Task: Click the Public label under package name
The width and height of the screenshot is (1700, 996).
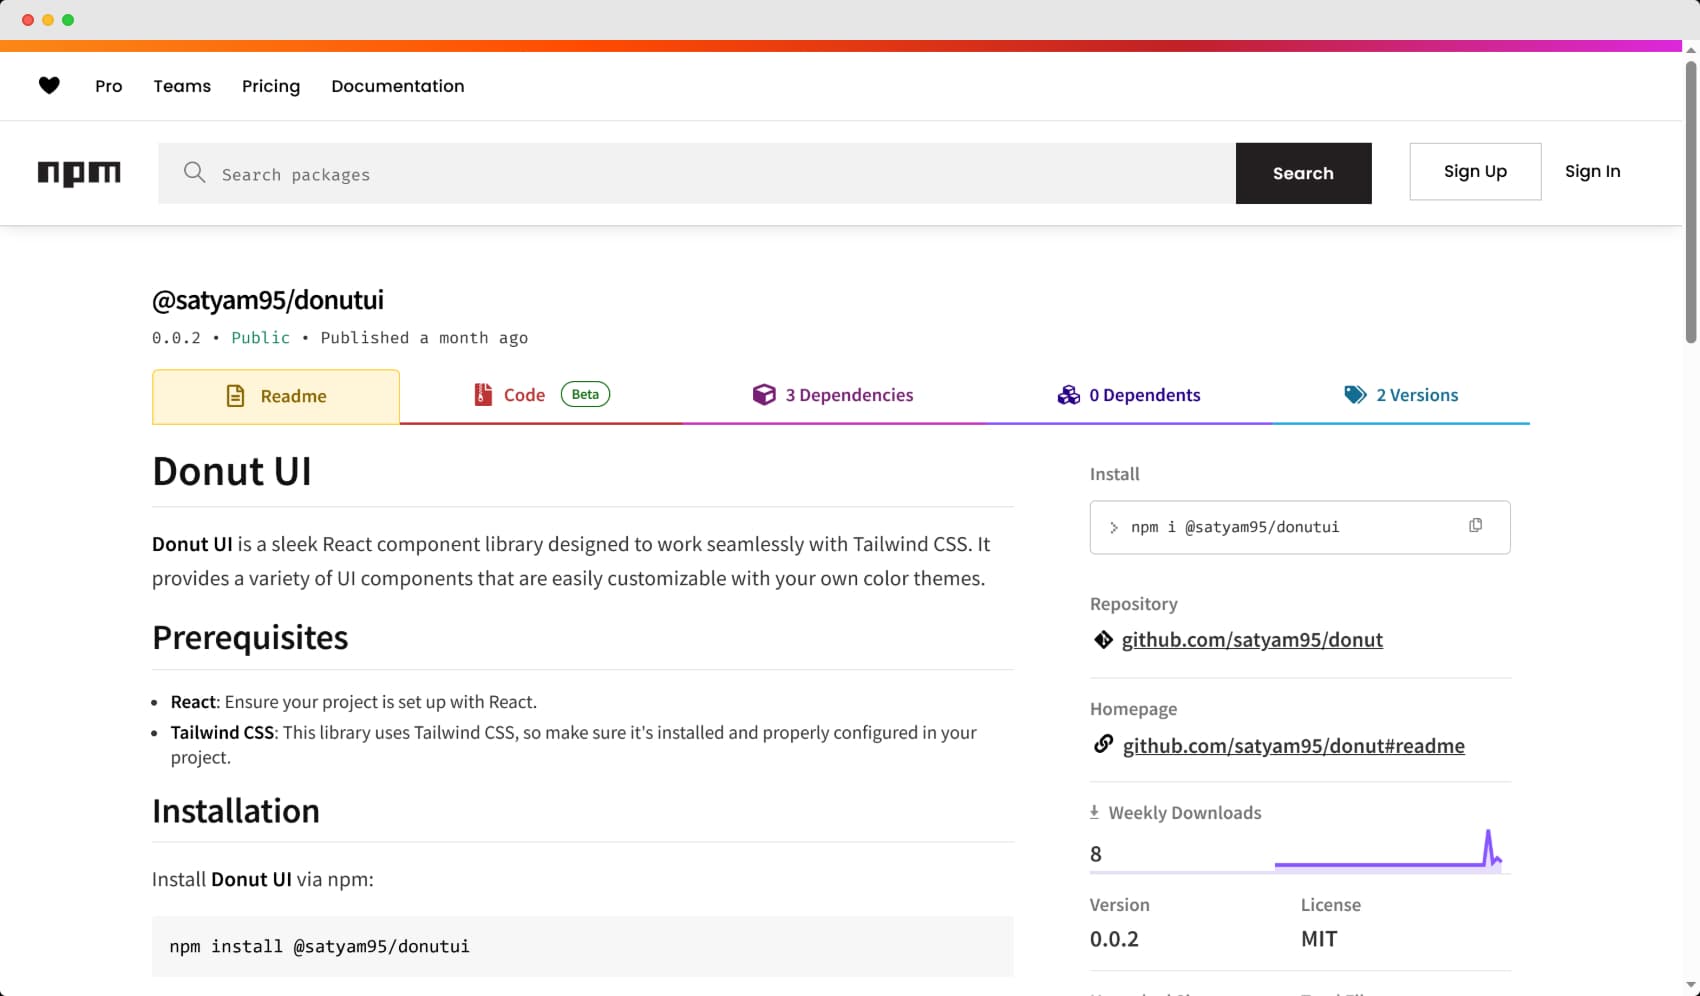Action: pos(260,338)
